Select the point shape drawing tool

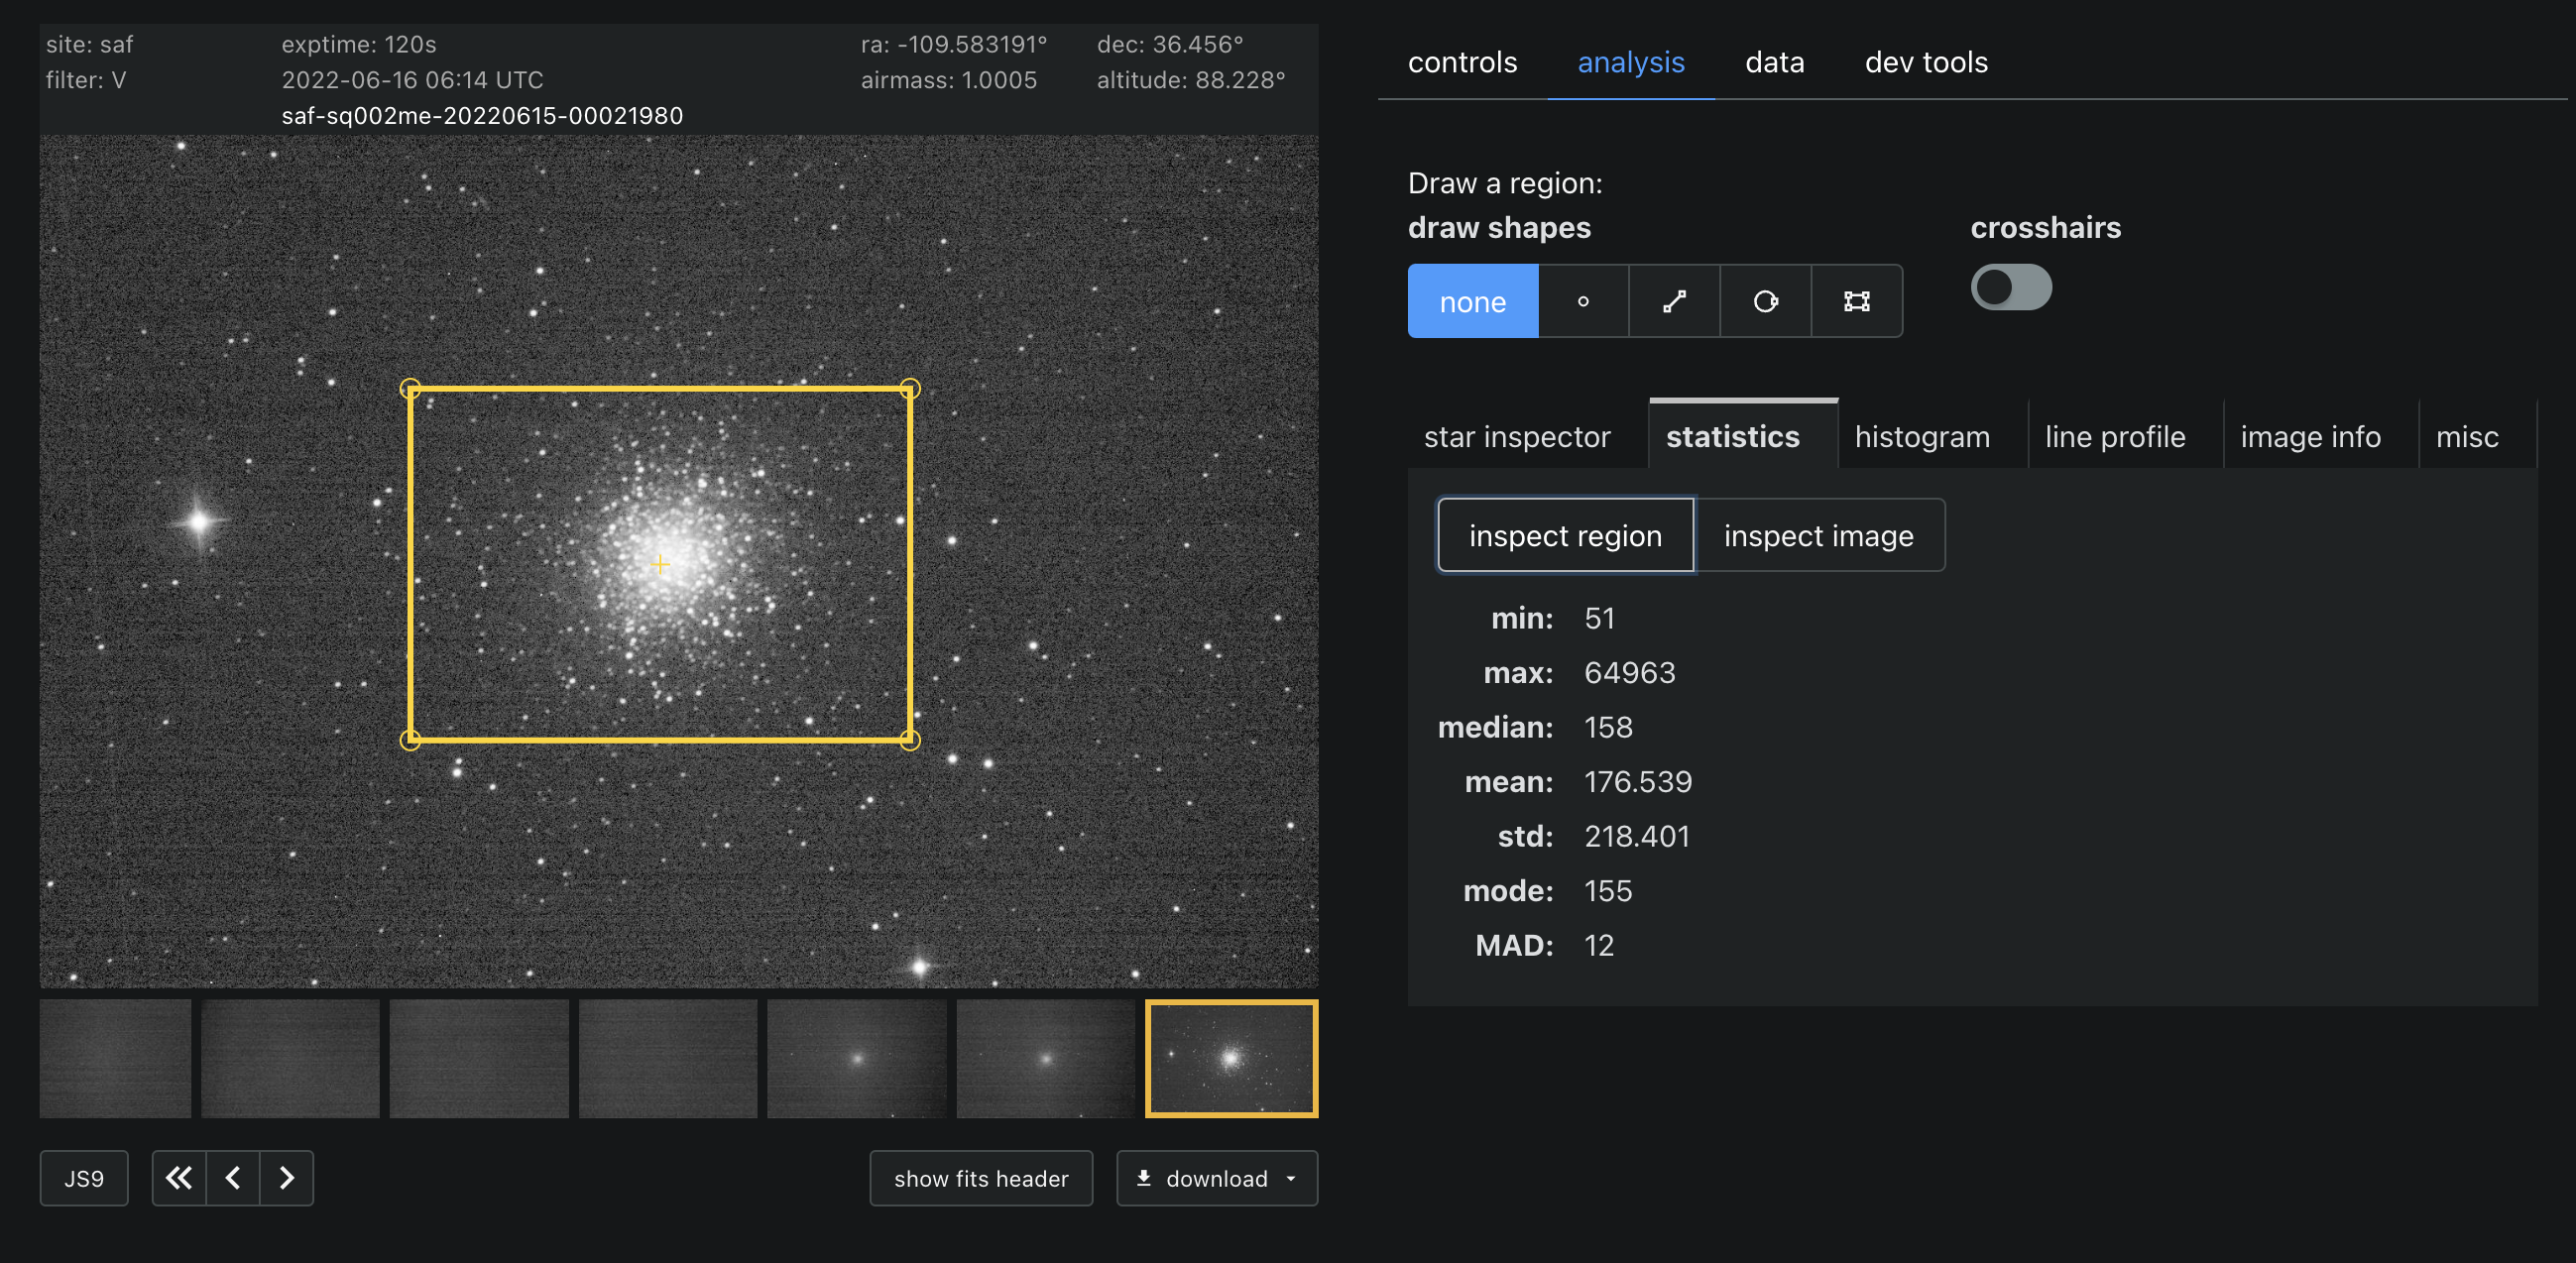(1583, 301)
